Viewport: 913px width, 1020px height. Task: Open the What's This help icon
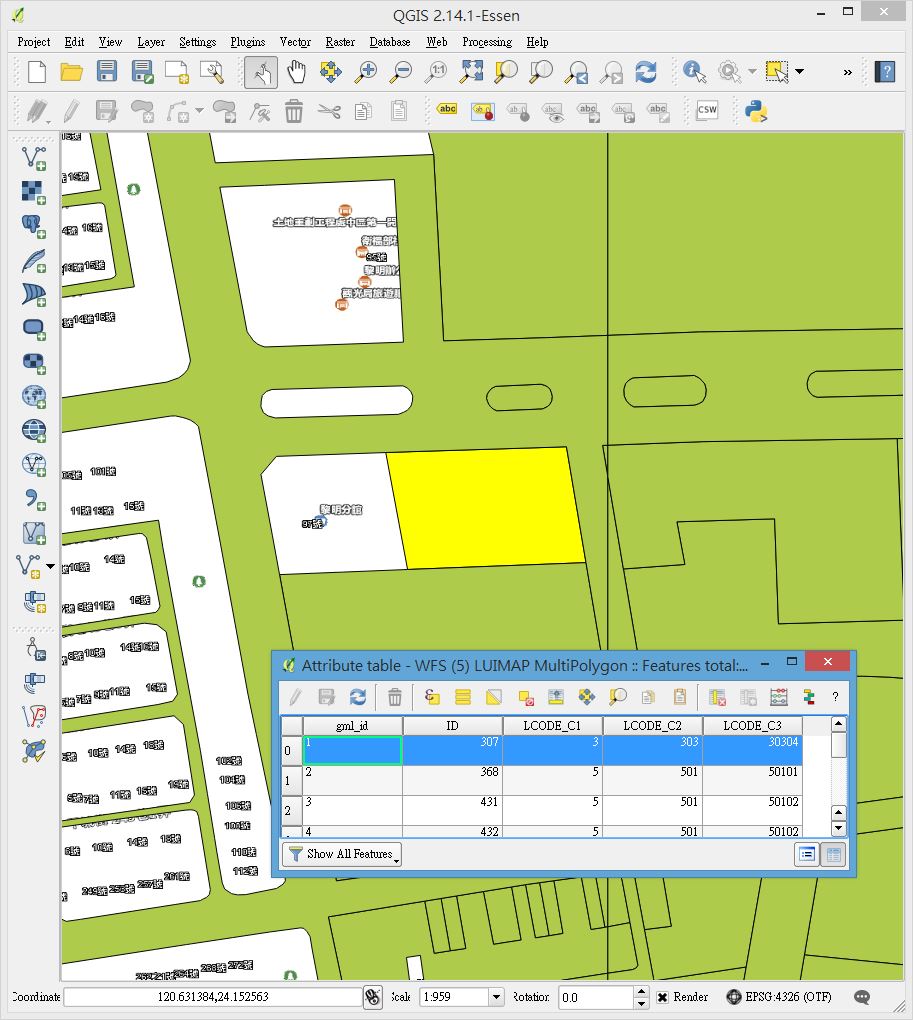885,72
